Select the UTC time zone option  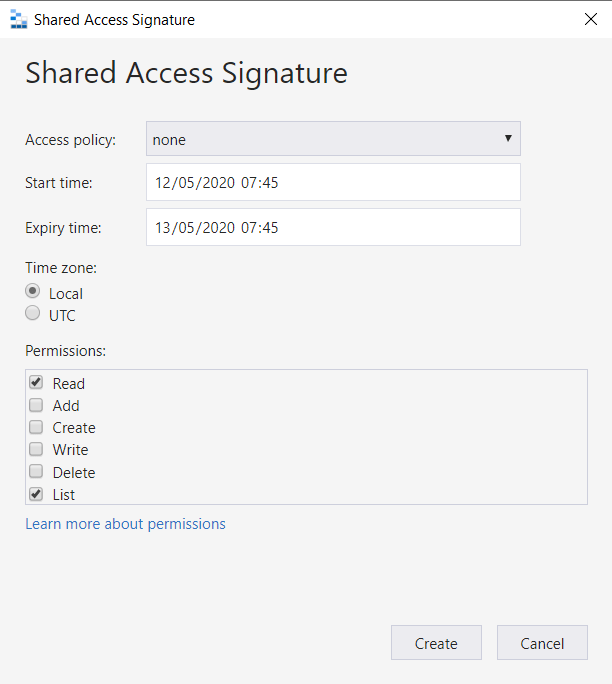tap(33, 315)
